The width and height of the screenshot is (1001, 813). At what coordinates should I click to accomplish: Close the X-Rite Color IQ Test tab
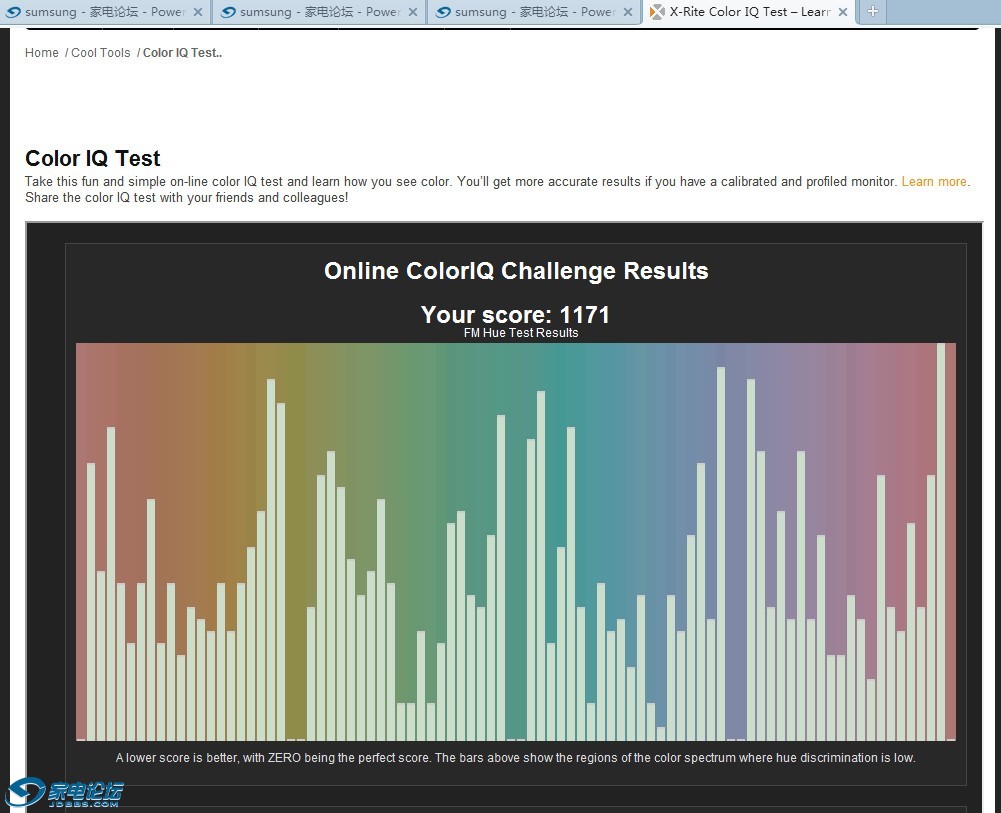click(x=843, y=12)
